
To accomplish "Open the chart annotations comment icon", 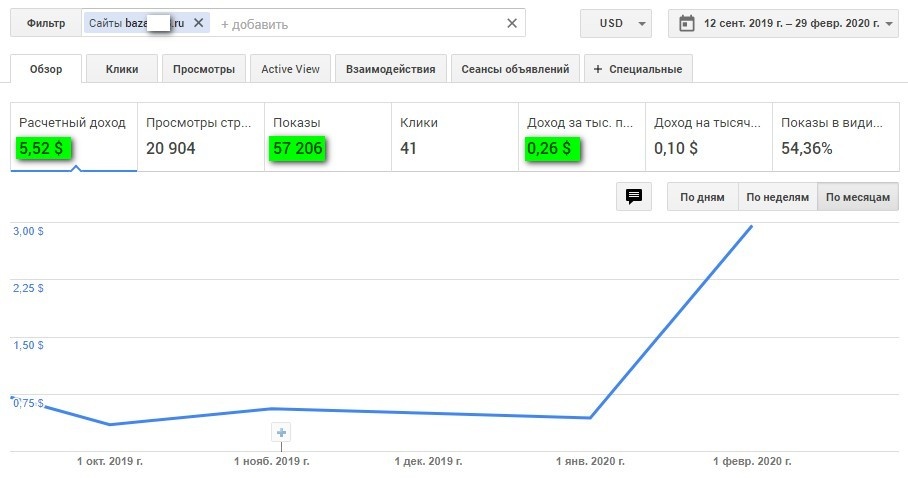I will coord(634,196).
